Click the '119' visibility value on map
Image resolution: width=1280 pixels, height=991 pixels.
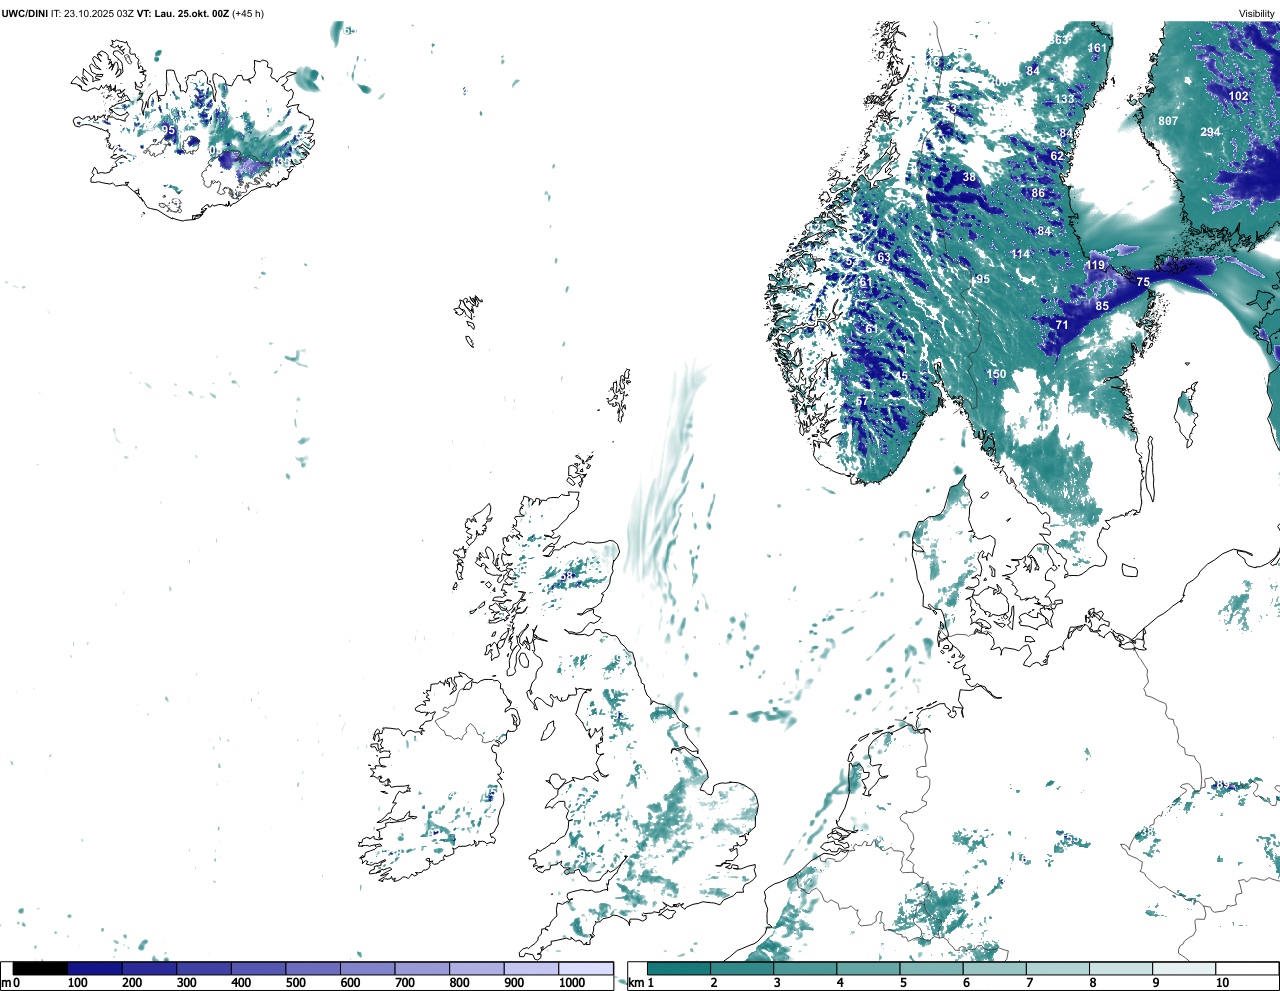(x=1096, y=265)
